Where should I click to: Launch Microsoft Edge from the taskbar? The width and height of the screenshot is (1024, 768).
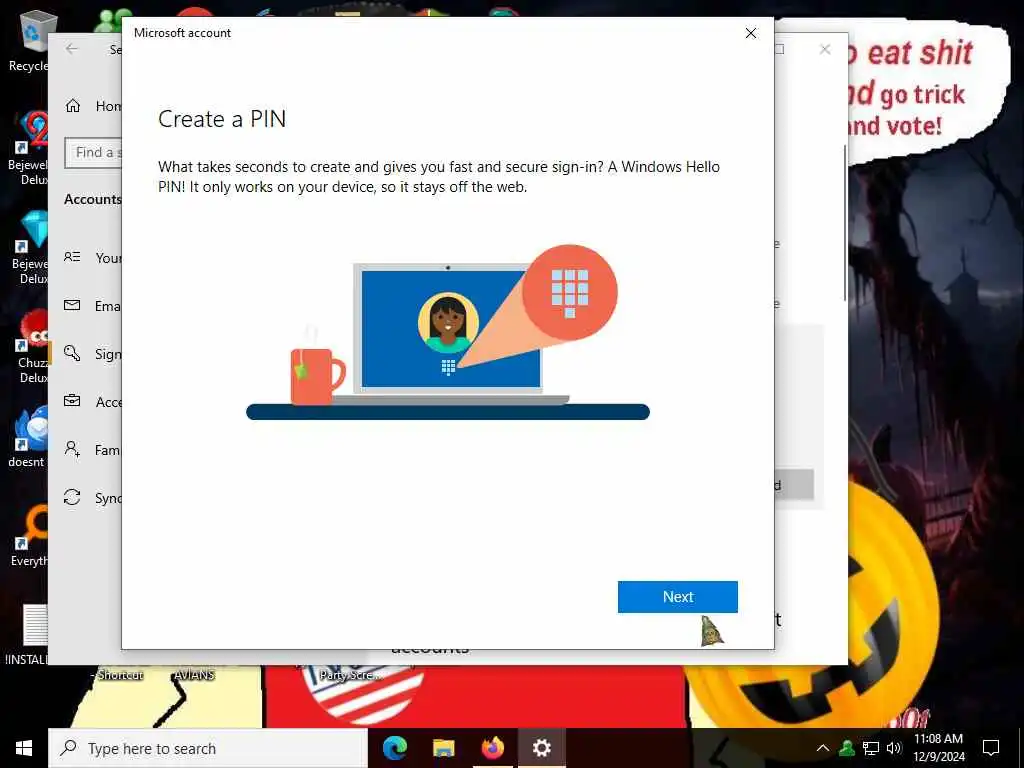pos(394,748)
